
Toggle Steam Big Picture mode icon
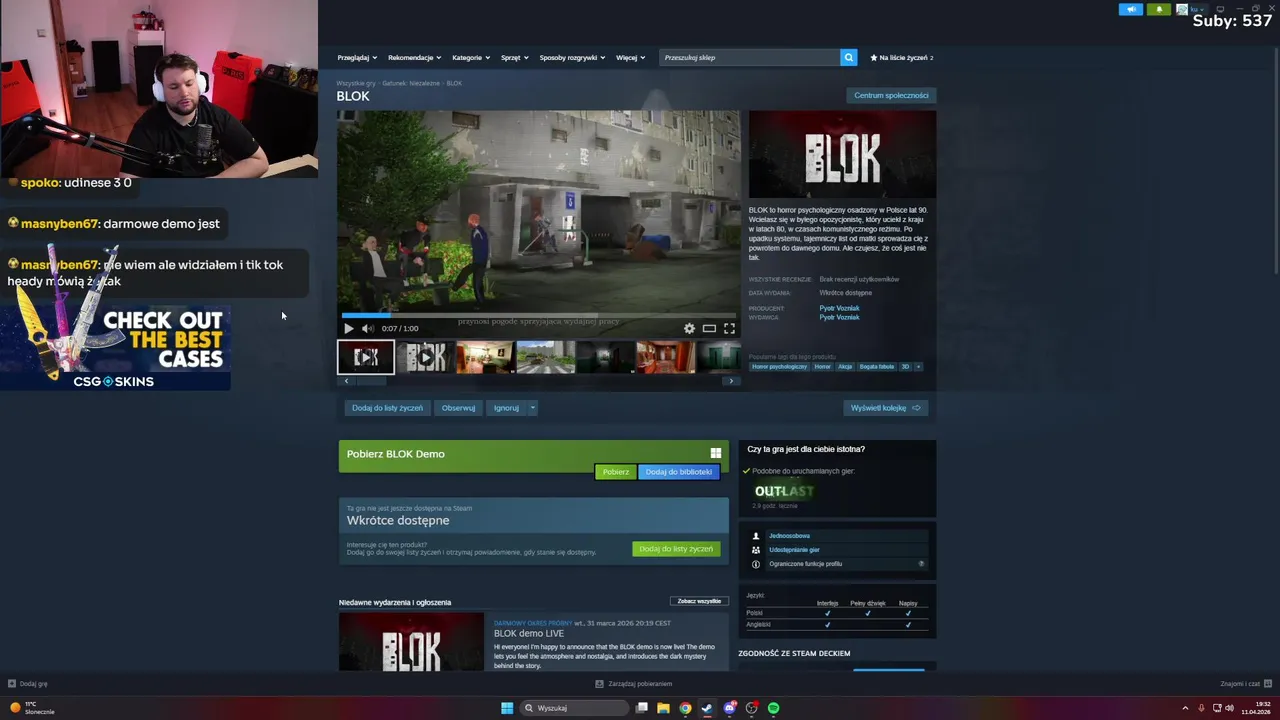coord(1220,9)
